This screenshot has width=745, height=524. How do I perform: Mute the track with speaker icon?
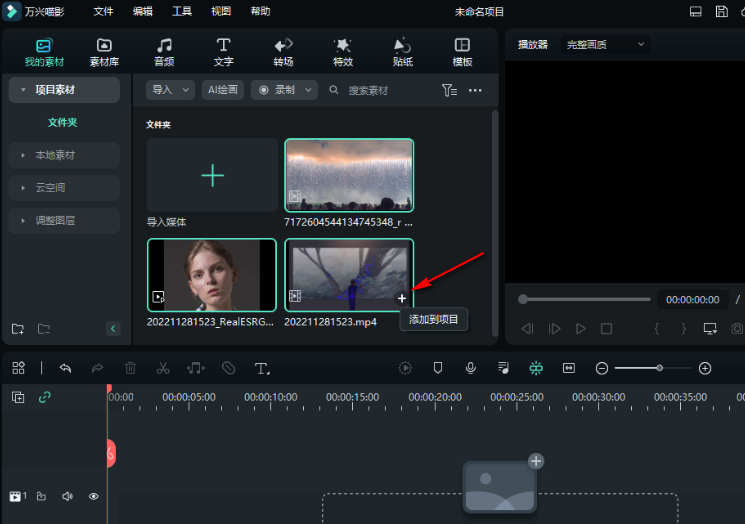[67, 496]
